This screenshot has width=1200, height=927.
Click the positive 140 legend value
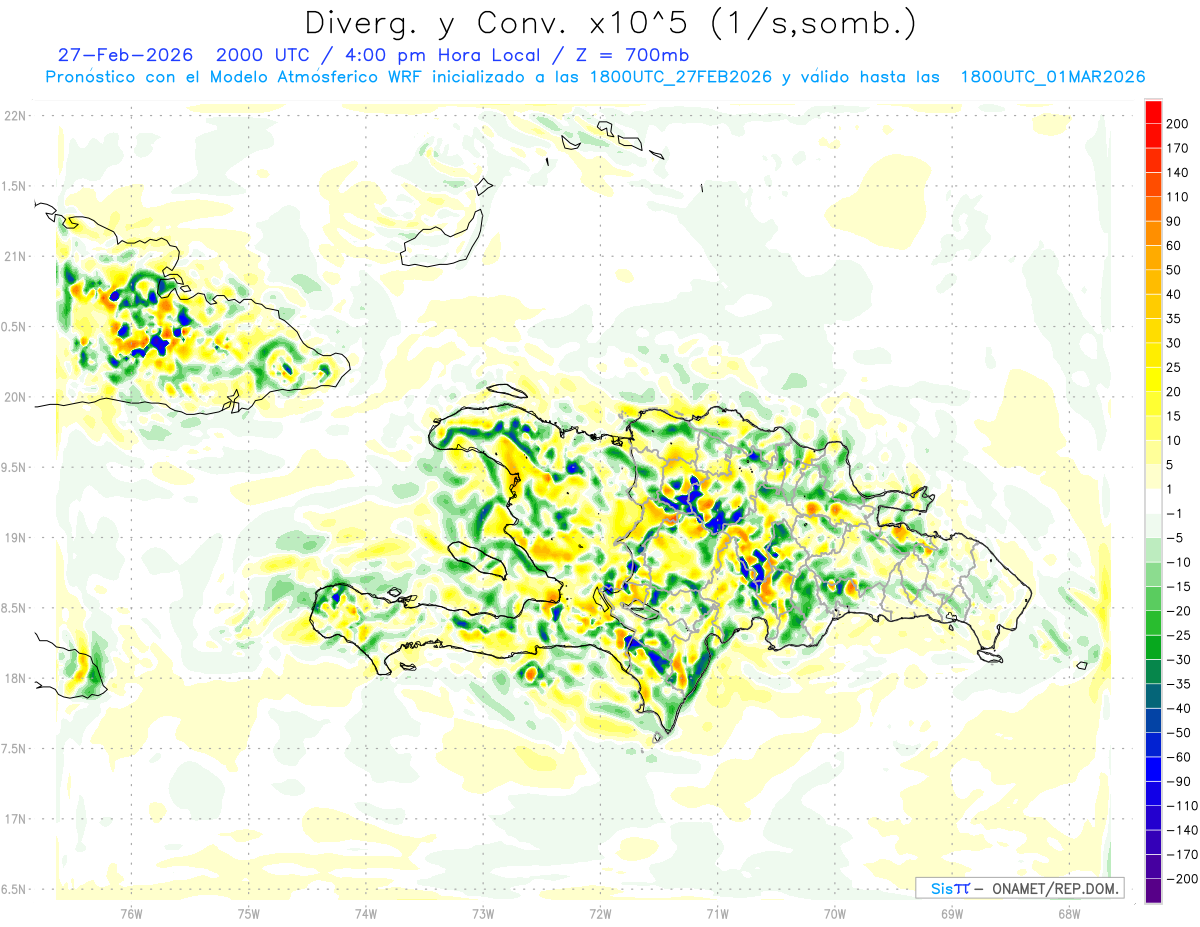[x=1178, y=172]
